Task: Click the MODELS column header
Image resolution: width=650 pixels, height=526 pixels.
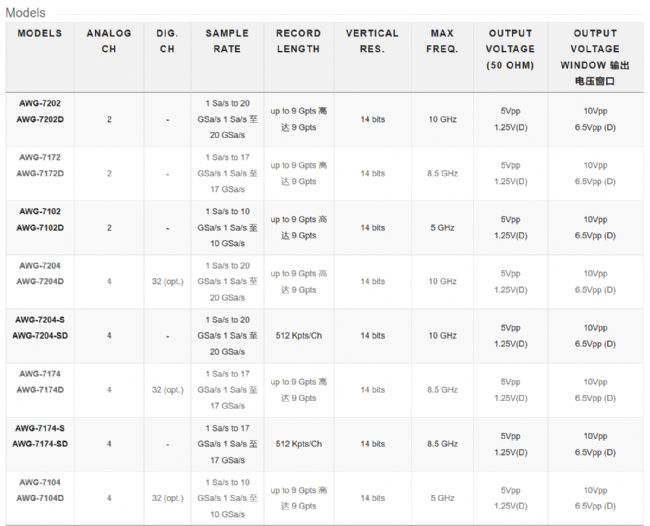Action: 40,33
